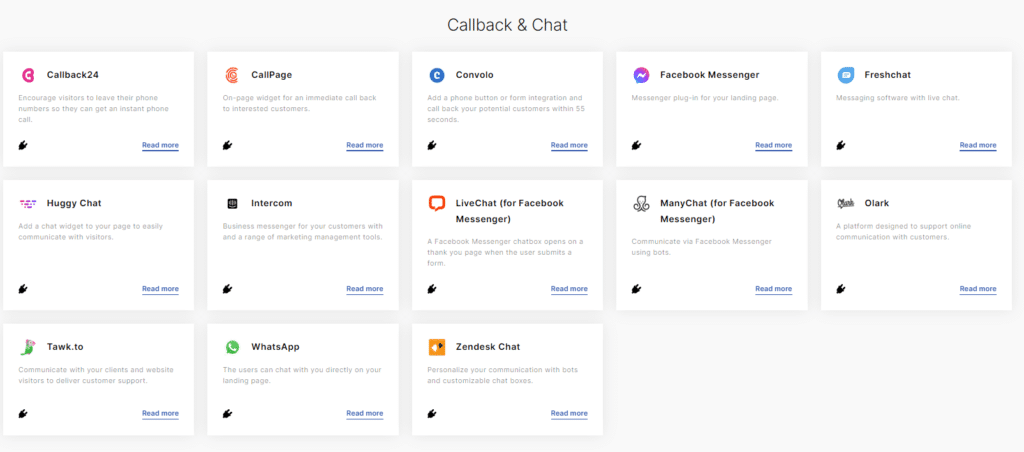Click the Tawk.to parrot logo

pyautogui.click(x=27, y=347)
